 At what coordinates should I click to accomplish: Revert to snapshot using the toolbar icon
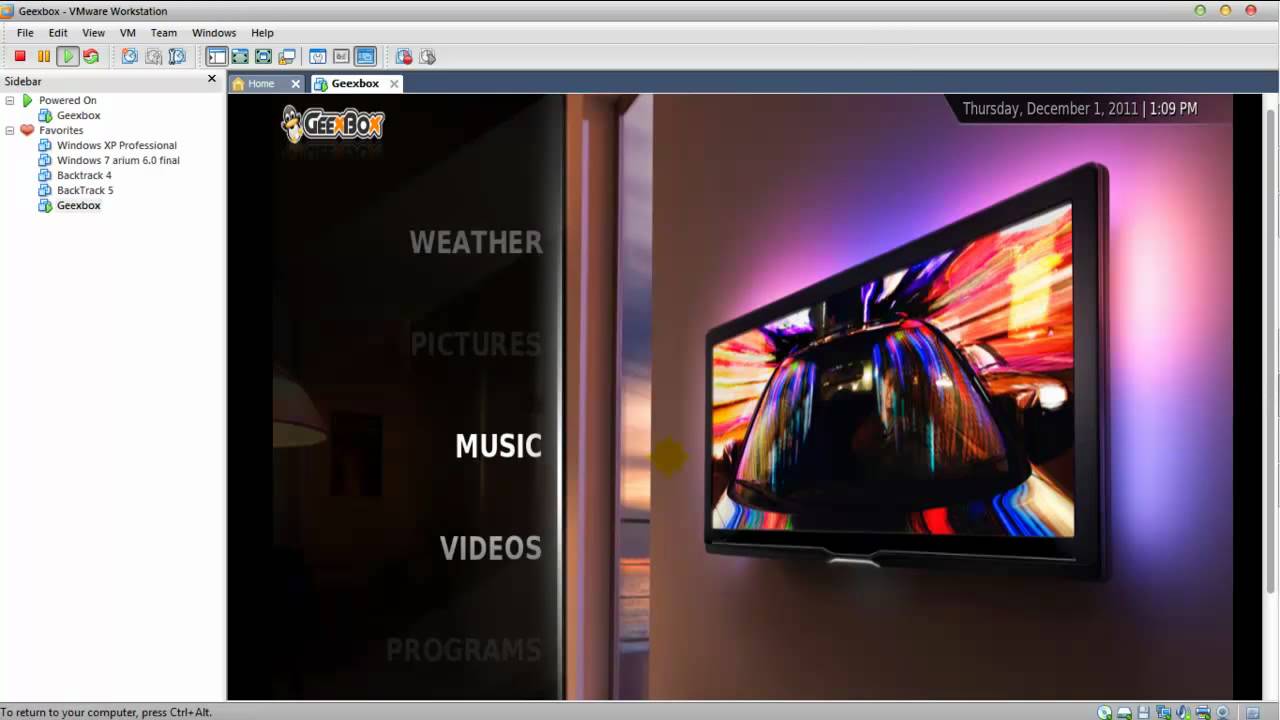(153, 57)
